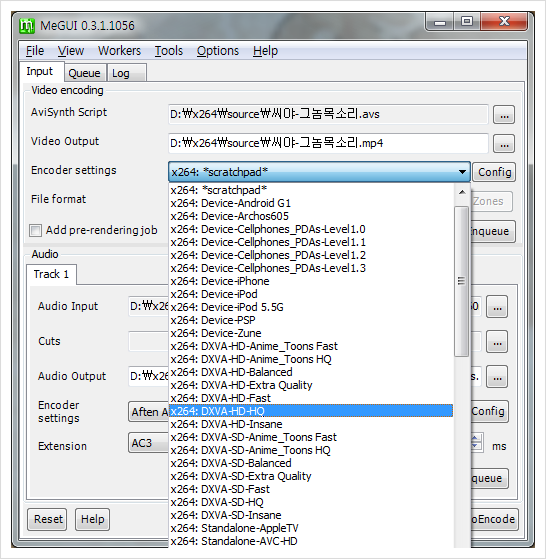Click the Video Output path field
The width and height of the screenshot is (546, 559).
tap(328, 143)
